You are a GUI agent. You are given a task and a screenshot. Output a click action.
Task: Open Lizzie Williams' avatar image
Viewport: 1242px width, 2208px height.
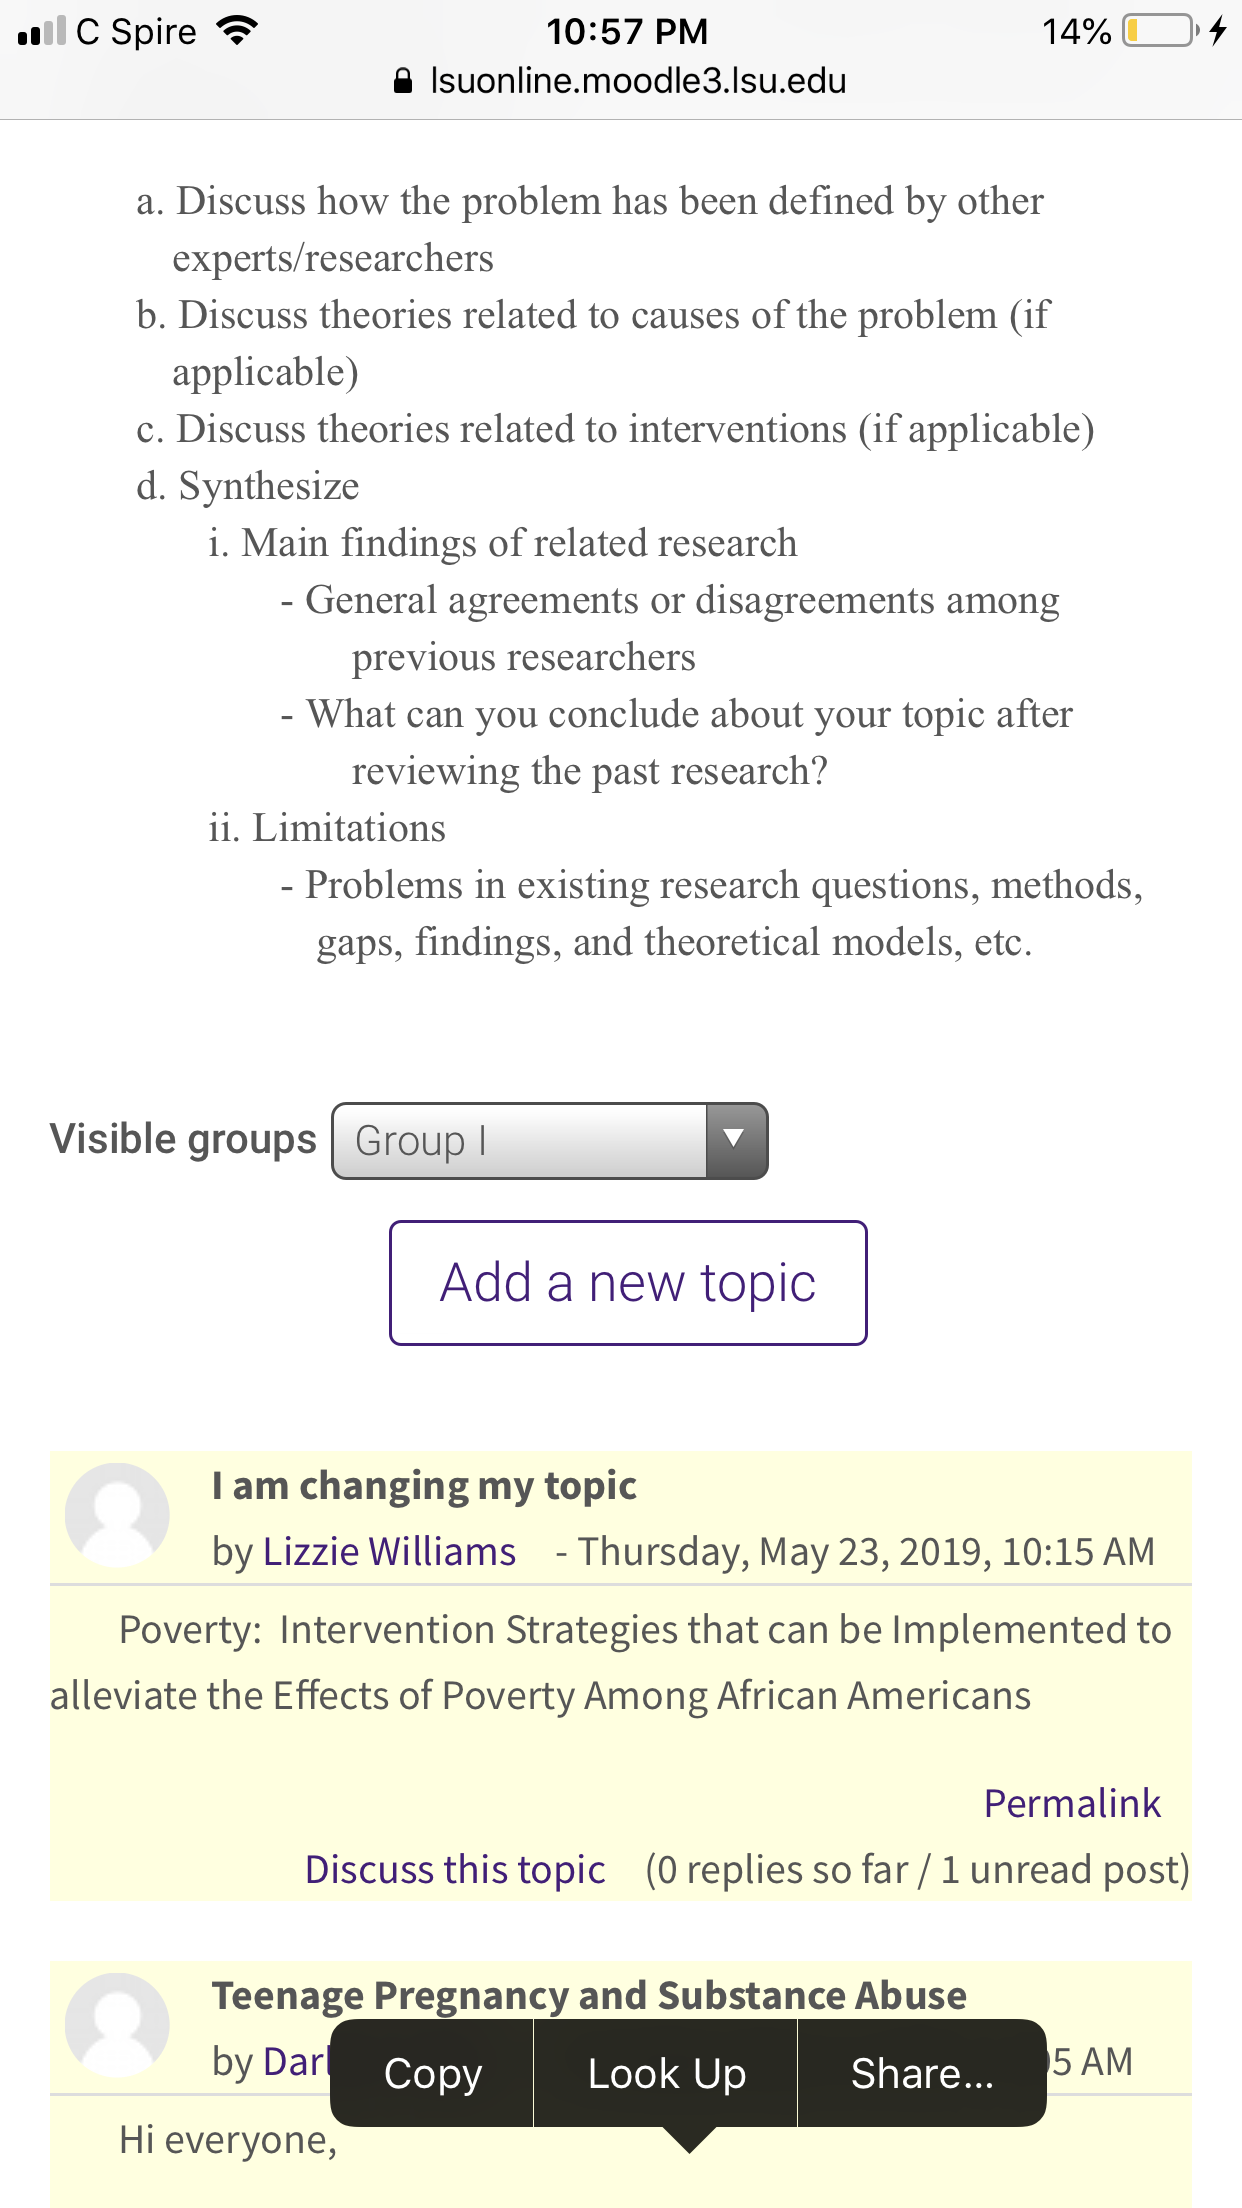coord(117,1514)
